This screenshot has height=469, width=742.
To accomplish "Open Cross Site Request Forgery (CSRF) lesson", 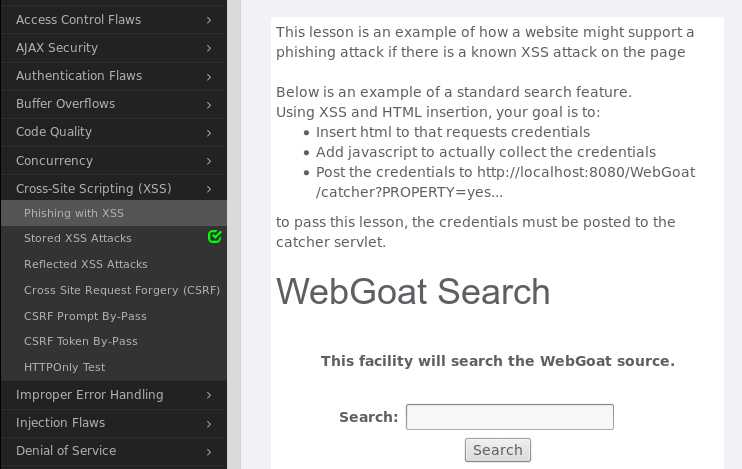I will [122, 290].
